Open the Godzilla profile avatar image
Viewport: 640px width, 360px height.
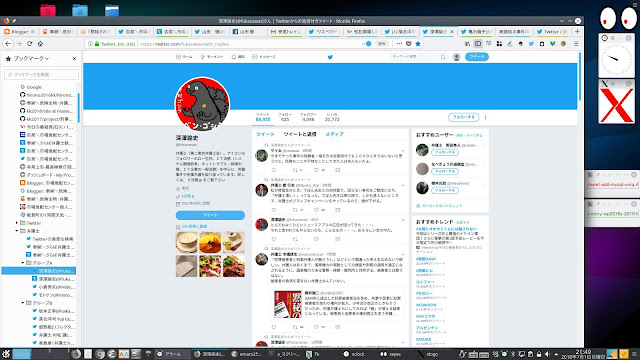(x=202, y=104)
